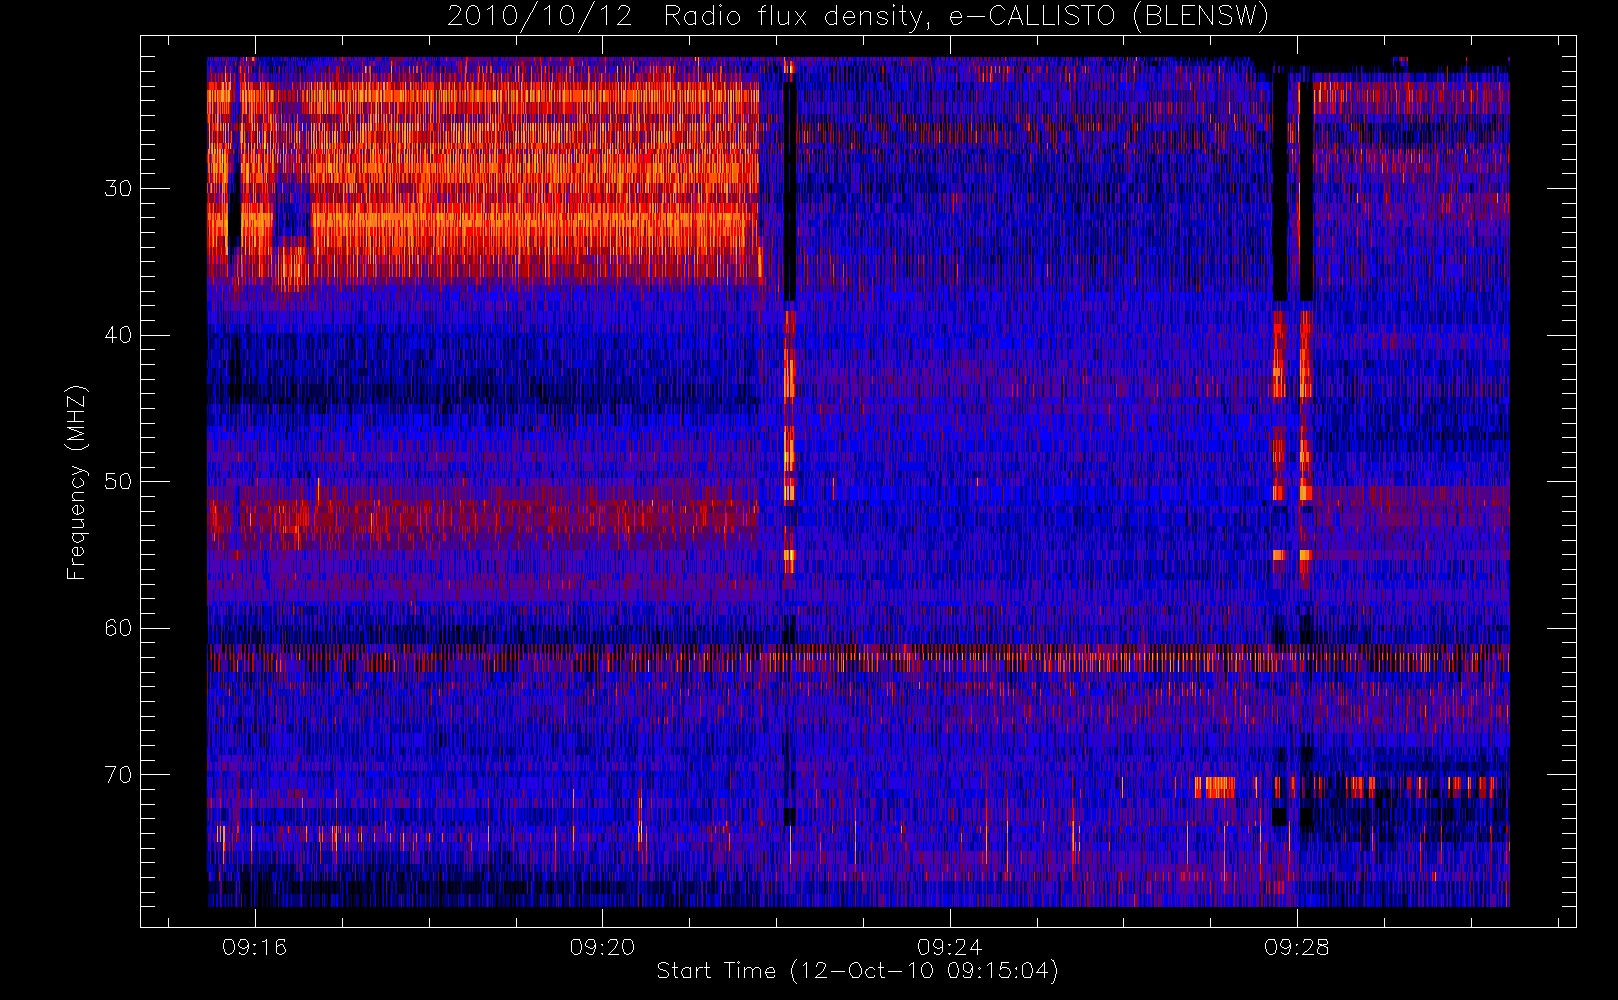Select the 09:16 time tick label
Screen dimensions: 1618x1000
(254, 947)
